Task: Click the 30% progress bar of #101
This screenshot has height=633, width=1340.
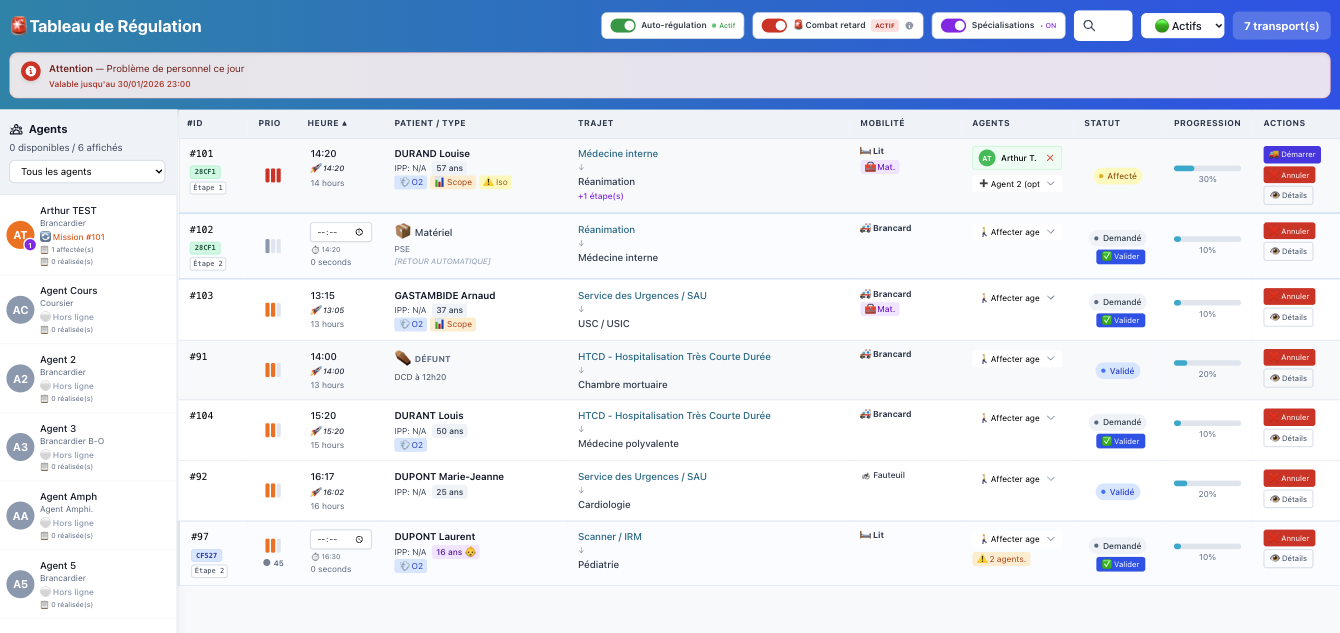Action: (1207, 168)
